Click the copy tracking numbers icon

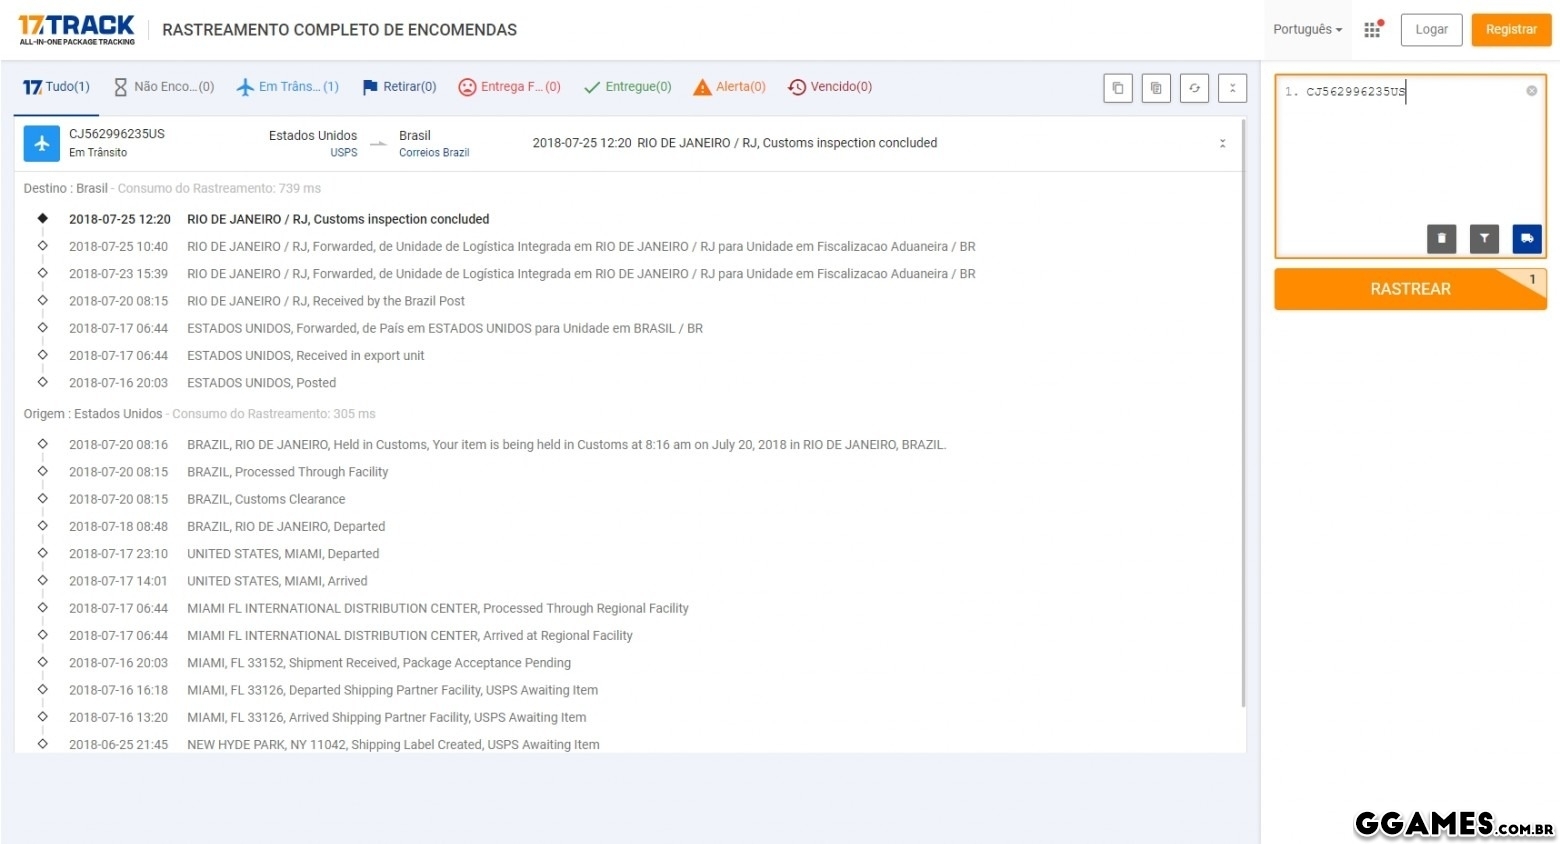(x=1118, y=88)
